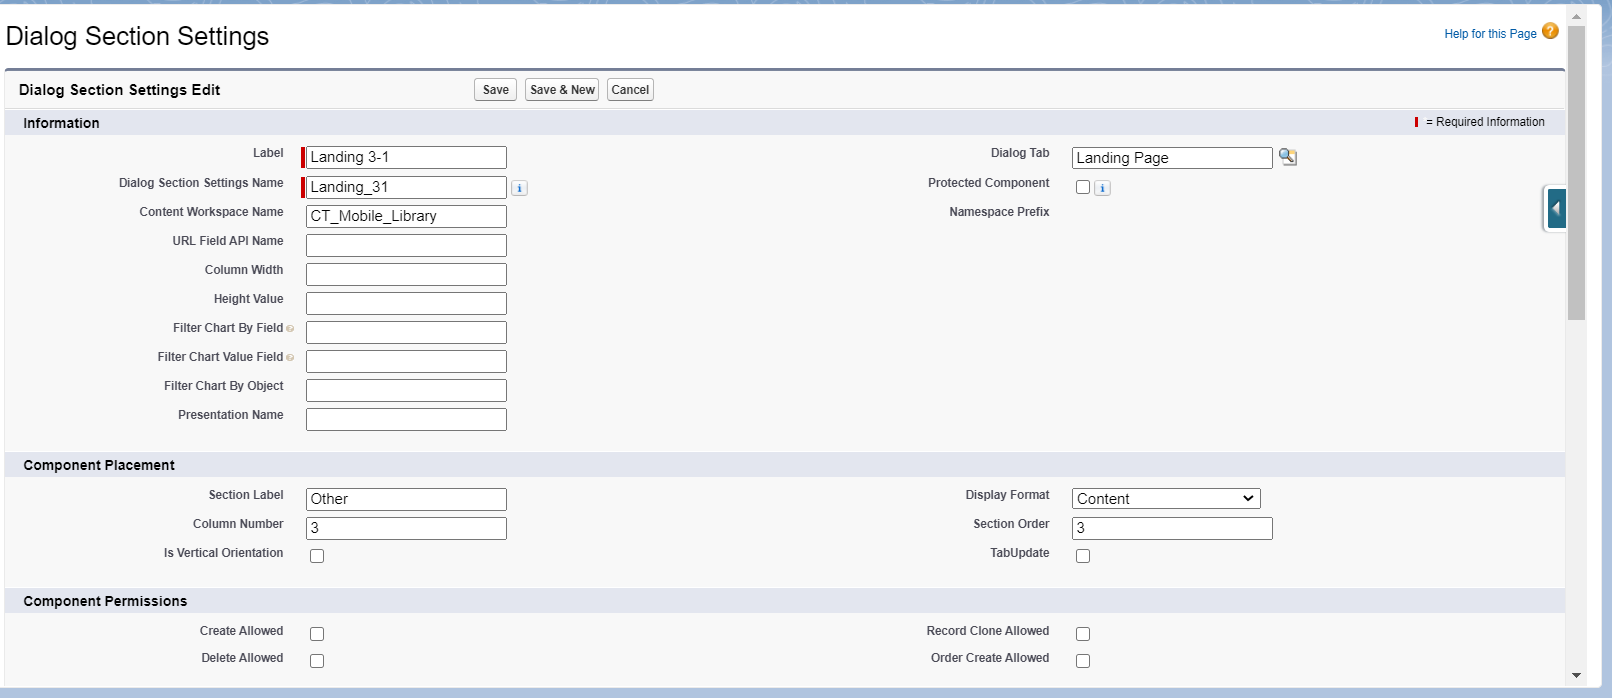1612x698 pixels.
Task: Open the Display Format dropdown
Action: click(1165, 499)
